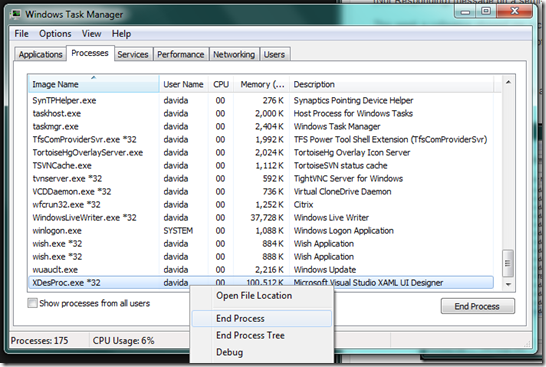Switch to the Services tab
This screenshot has height=367, width=546.
point(133,54)
